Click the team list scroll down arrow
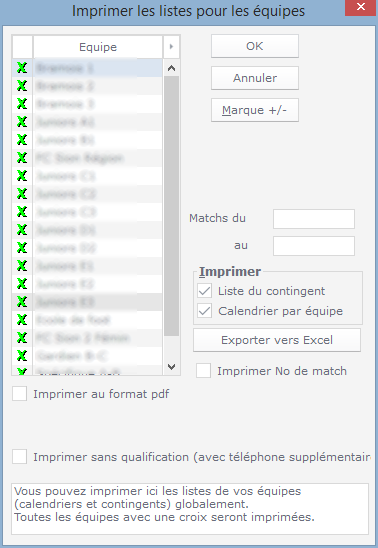The height and width of the screenshot is (548, 378). (x=171, y=367)
